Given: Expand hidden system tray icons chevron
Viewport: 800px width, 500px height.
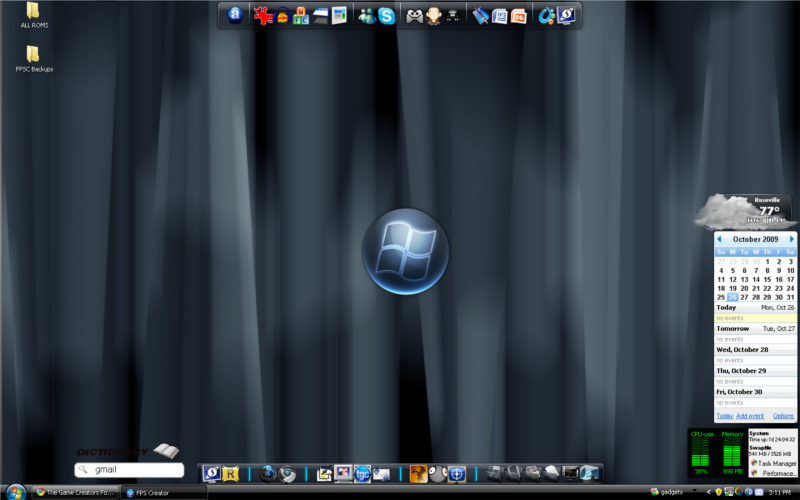Looking at the screenshot, I should (709, 492).
